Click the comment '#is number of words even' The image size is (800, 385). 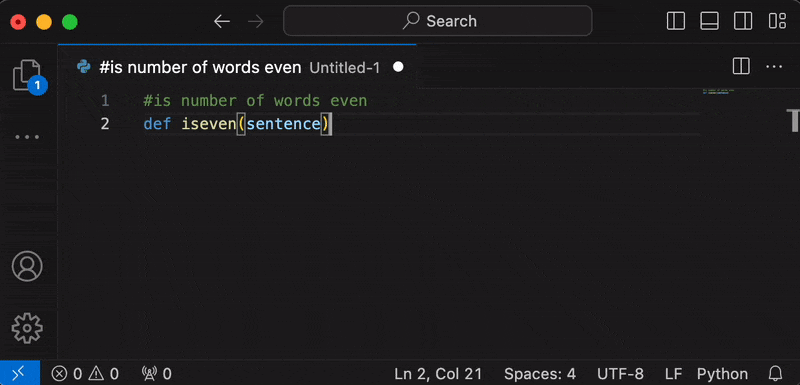[x=255, y=100]
